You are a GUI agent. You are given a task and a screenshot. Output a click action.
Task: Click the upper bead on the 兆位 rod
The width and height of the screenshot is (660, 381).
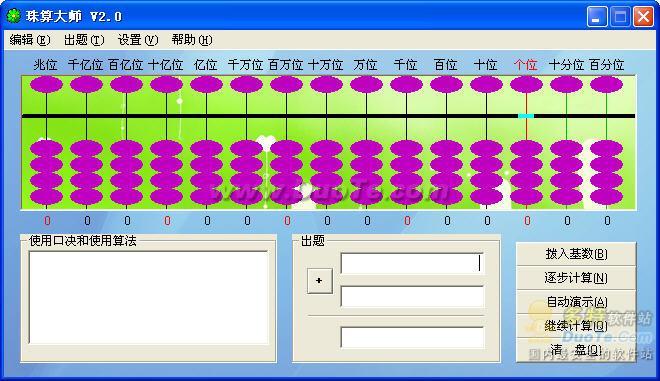46,85
